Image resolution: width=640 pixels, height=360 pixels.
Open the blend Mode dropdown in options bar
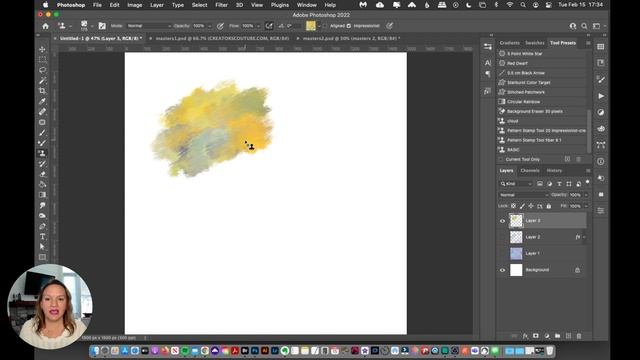point(149,26)
